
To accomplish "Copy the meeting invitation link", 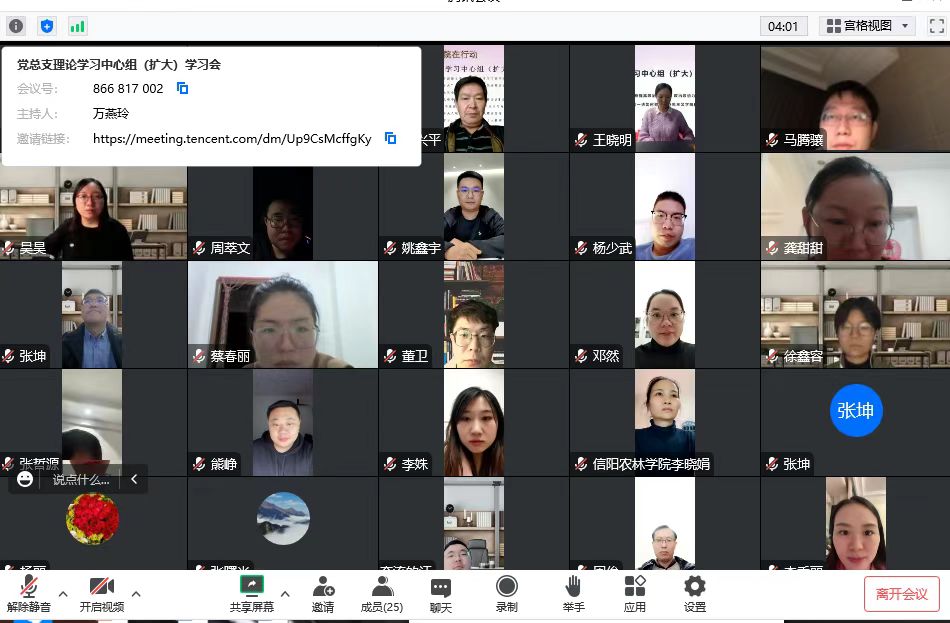I will pyautogui.click(x=390, y=138).
